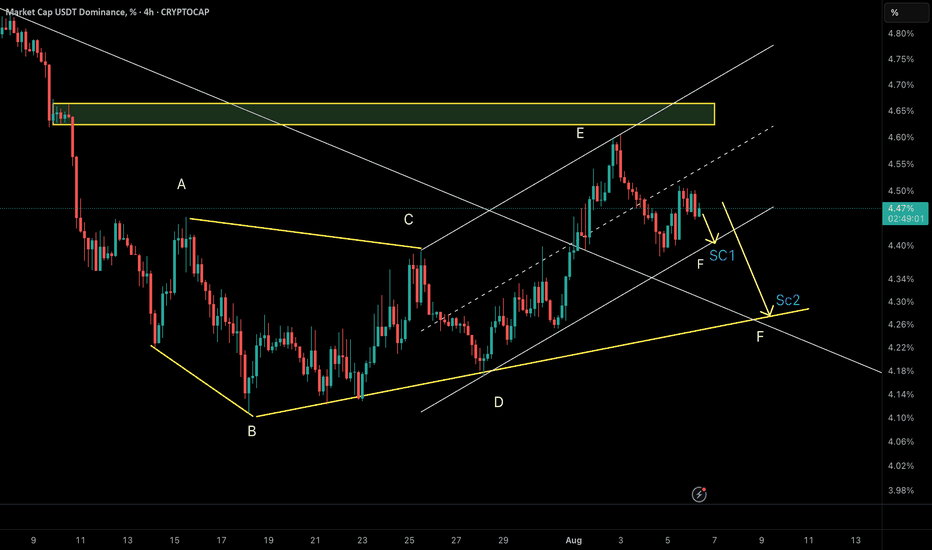Select the F label beside SC1
The height and width of the screenshot is (550, 932).
coord(700,263)
